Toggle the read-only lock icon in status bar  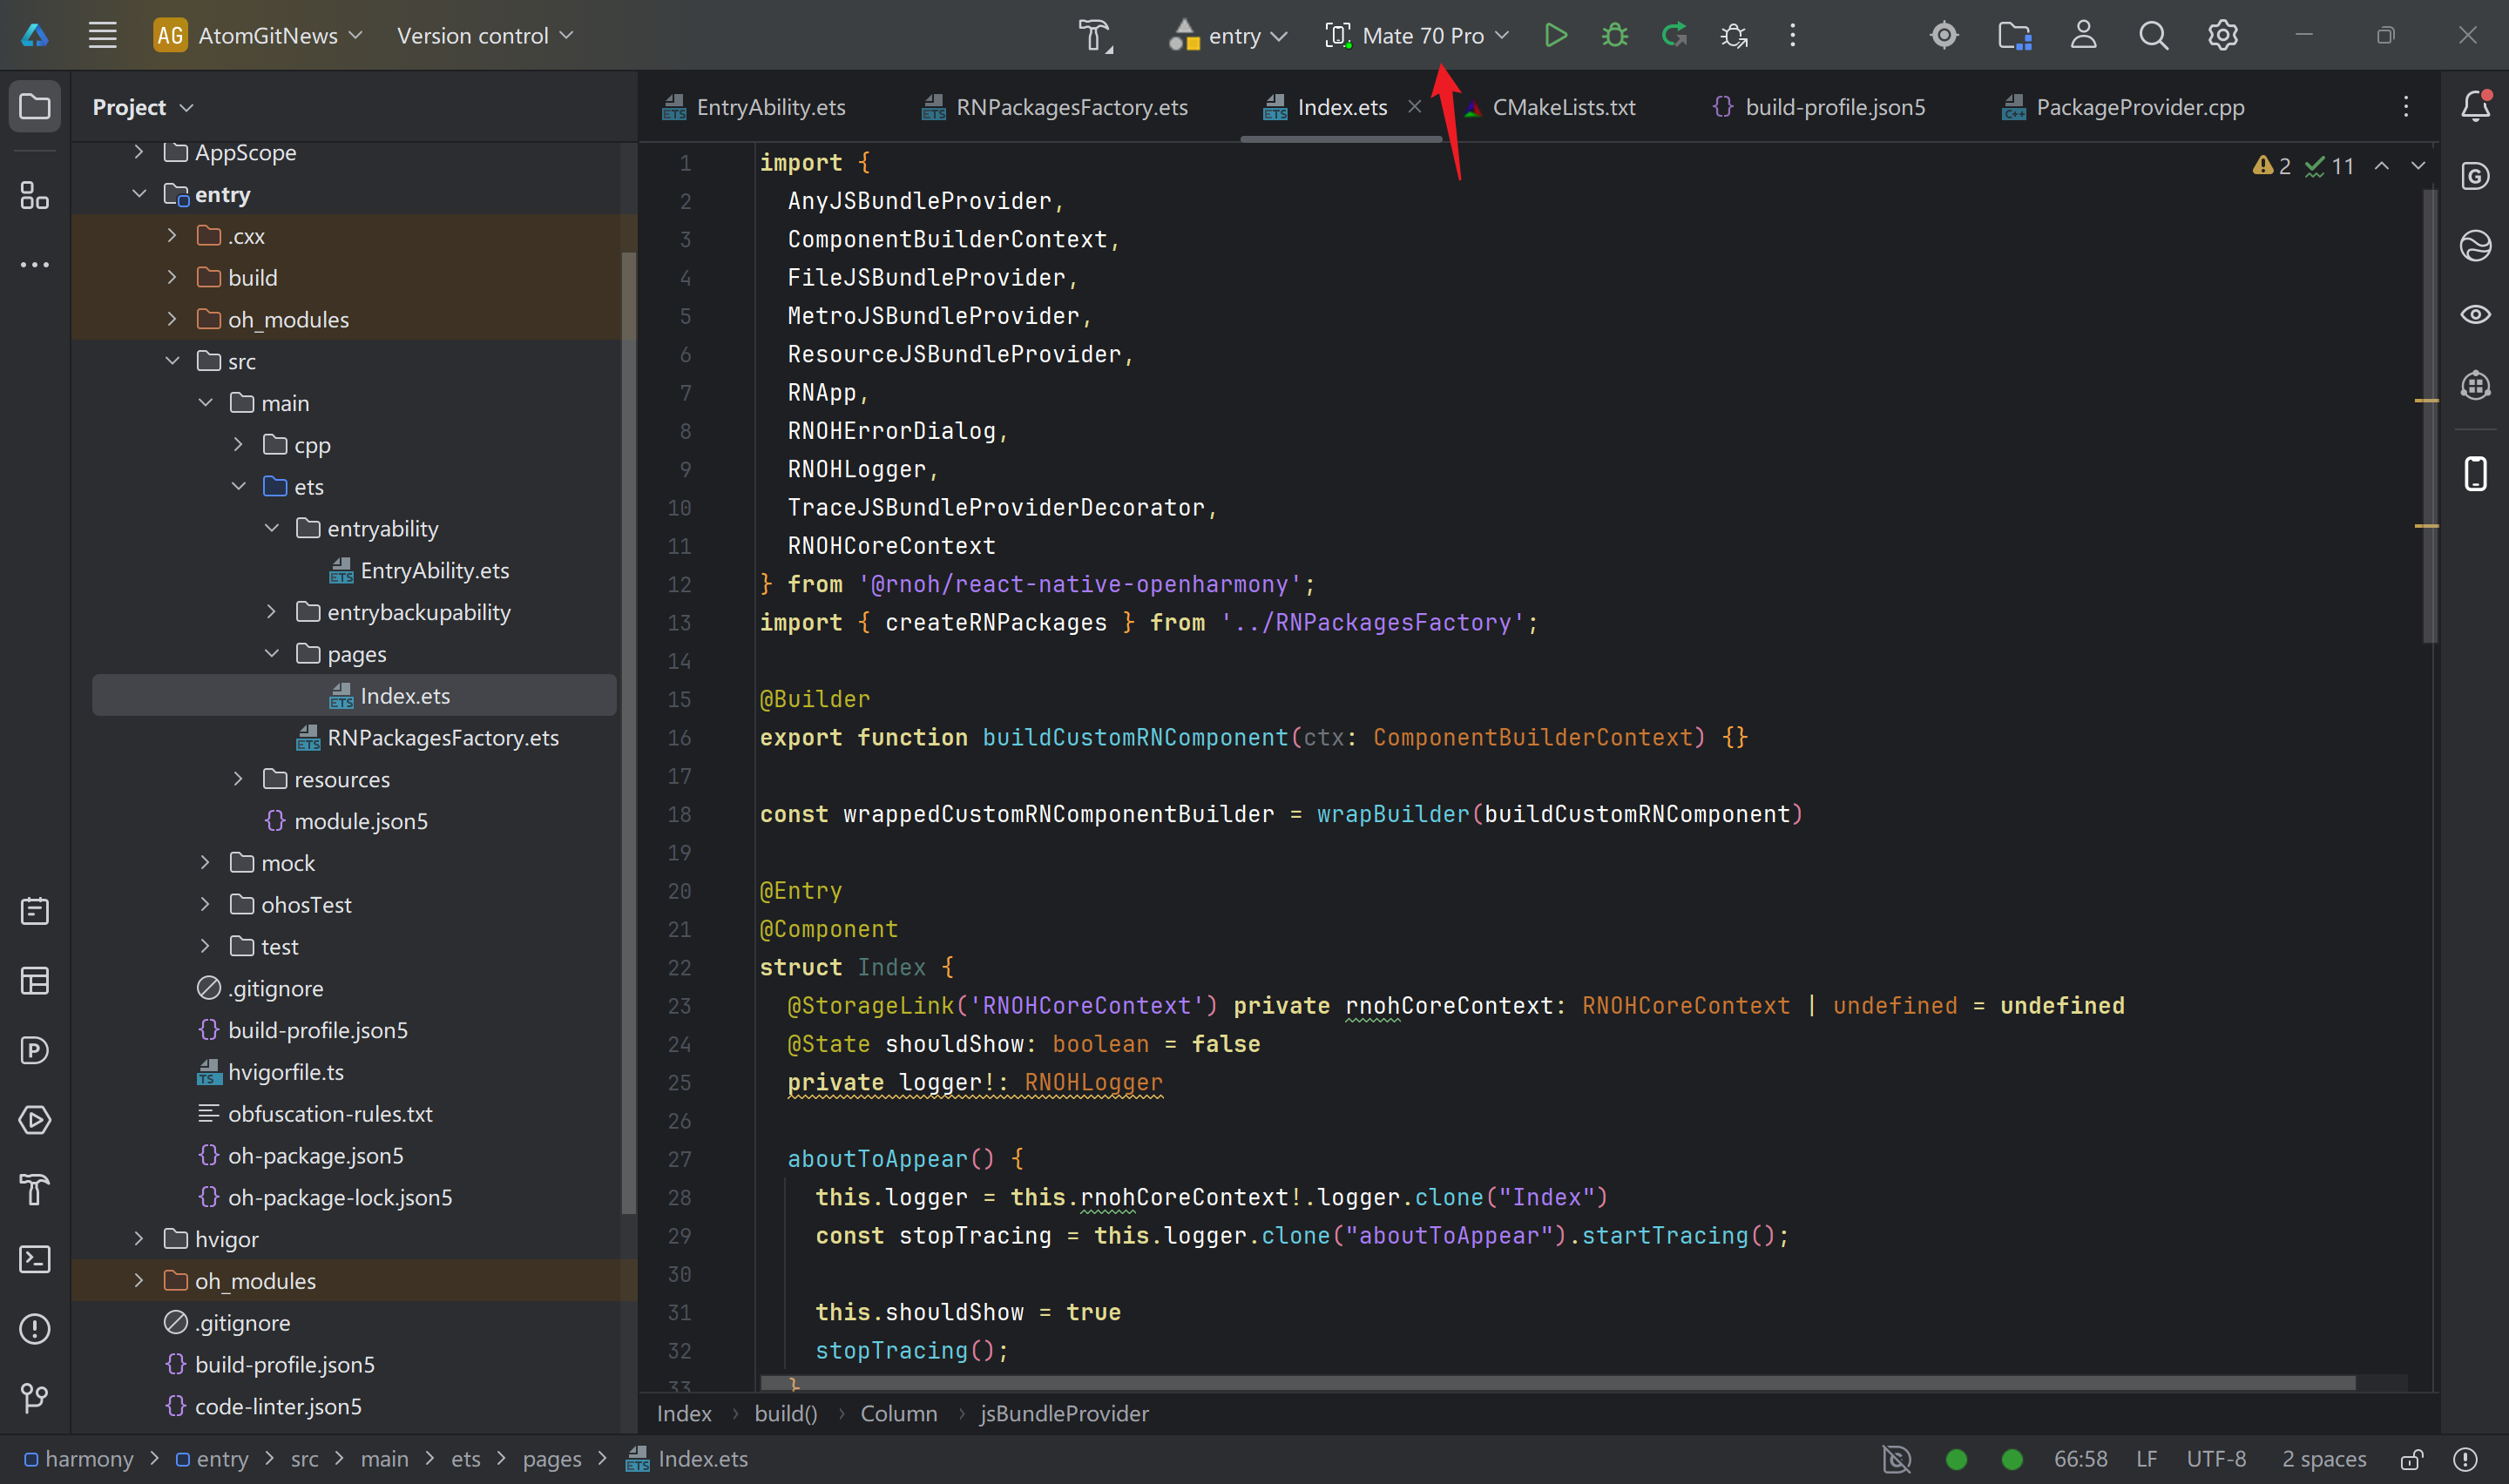(2412, 1459)
